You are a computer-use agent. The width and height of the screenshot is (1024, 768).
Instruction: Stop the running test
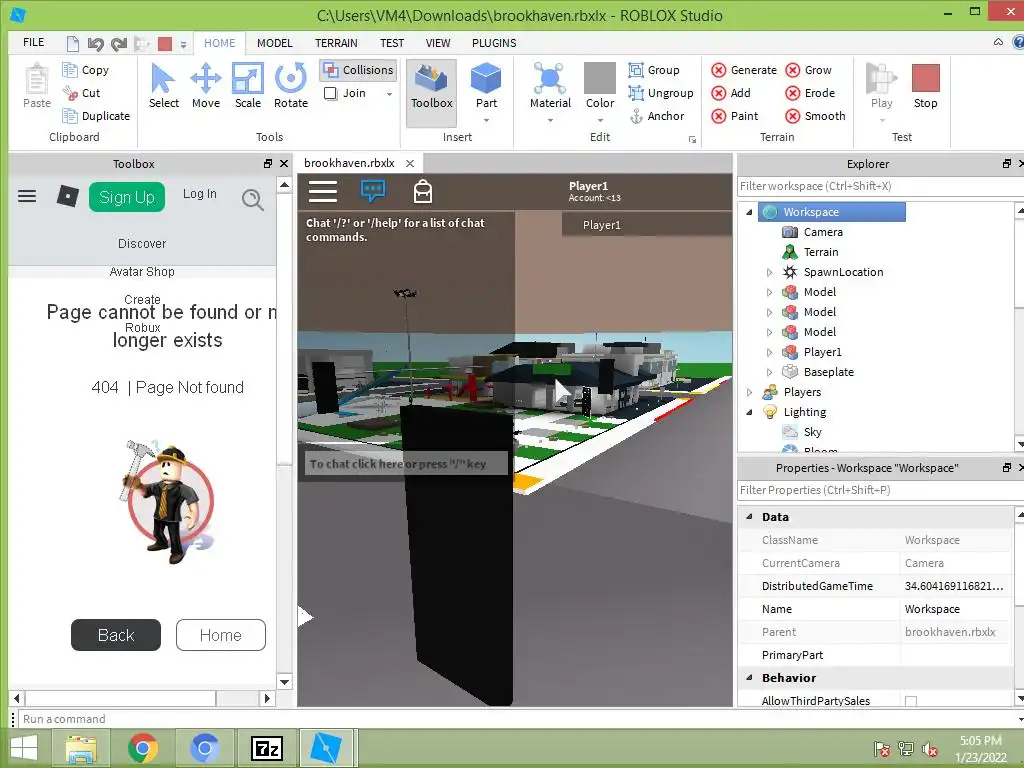(x=925, y=86)
